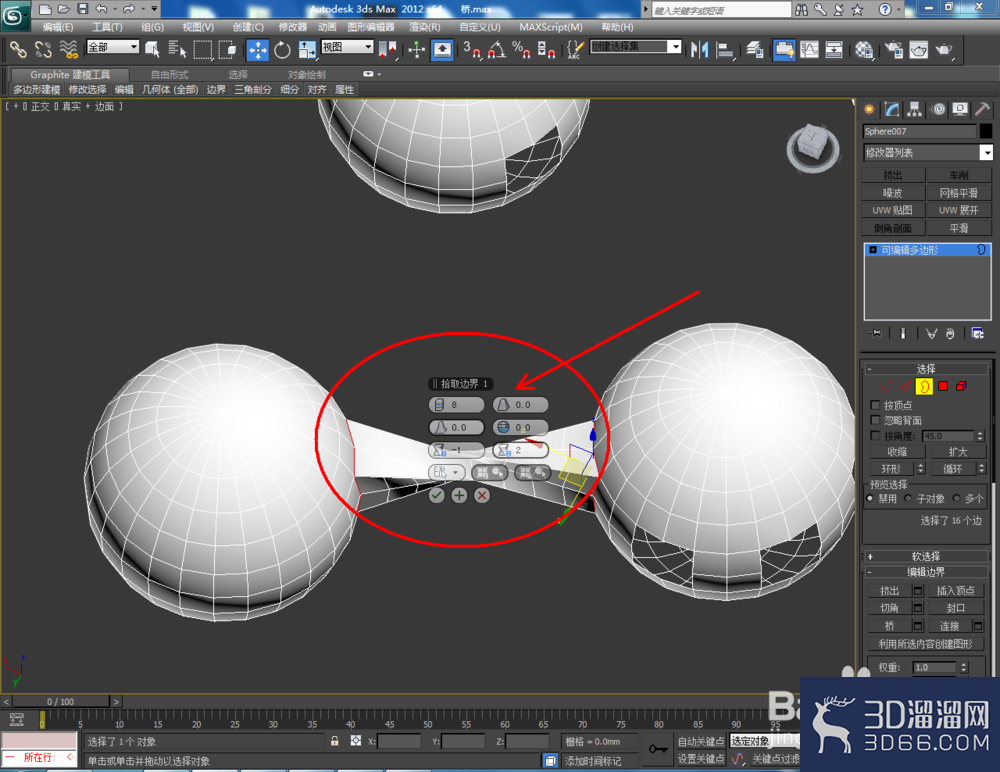1000x772 pixels.
Task: Enable 按角度 checkbox
Action: point(875,436)
